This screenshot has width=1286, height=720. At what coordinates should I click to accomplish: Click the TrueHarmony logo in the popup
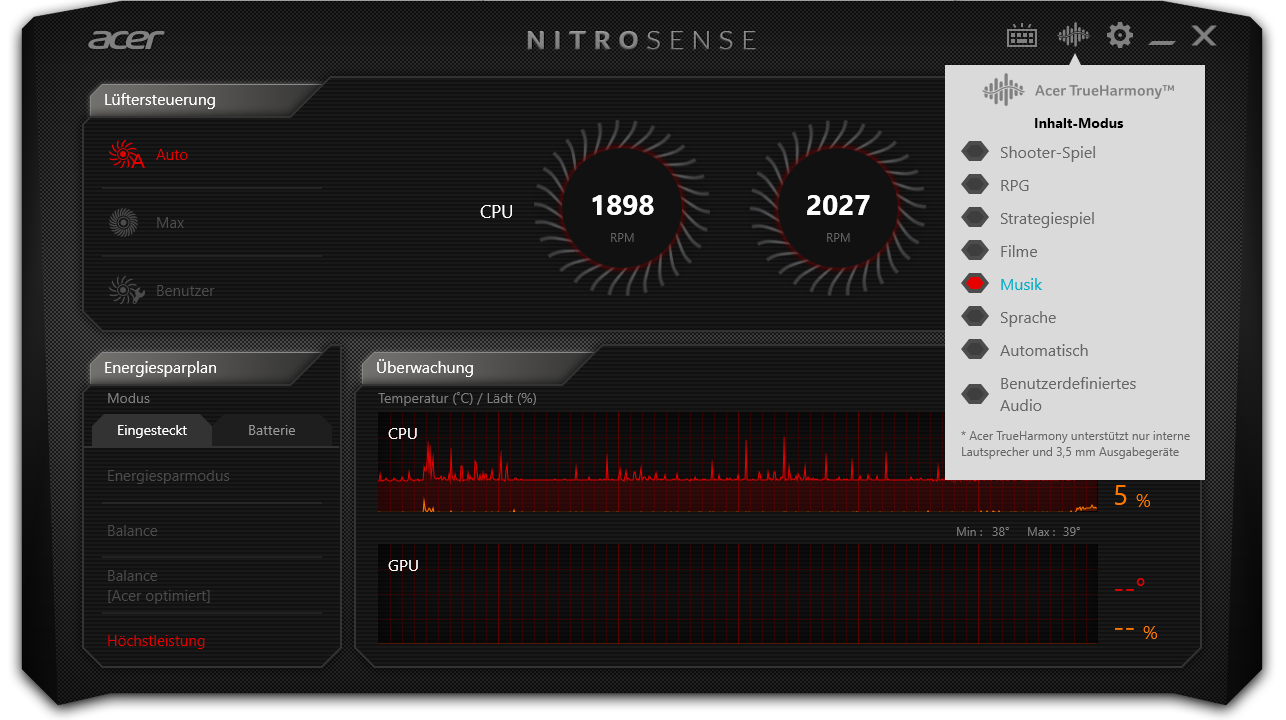click(1003, 90)
